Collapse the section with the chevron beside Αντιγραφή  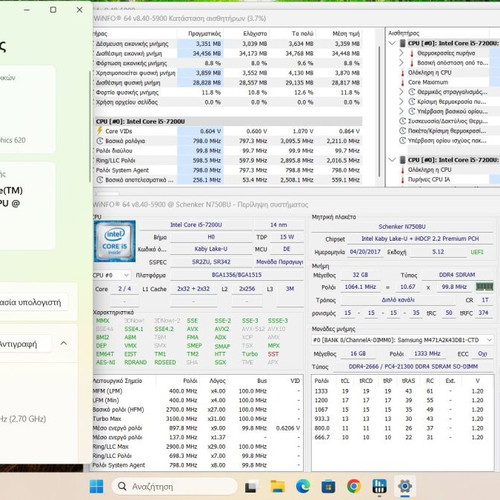(64, 343)
